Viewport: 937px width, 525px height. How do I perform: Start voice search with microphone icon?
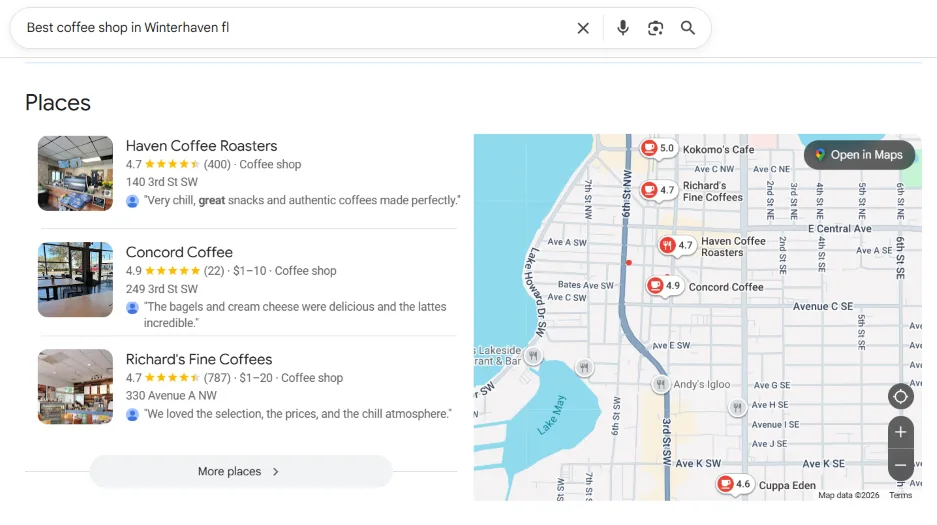click(x=623, y=28)
